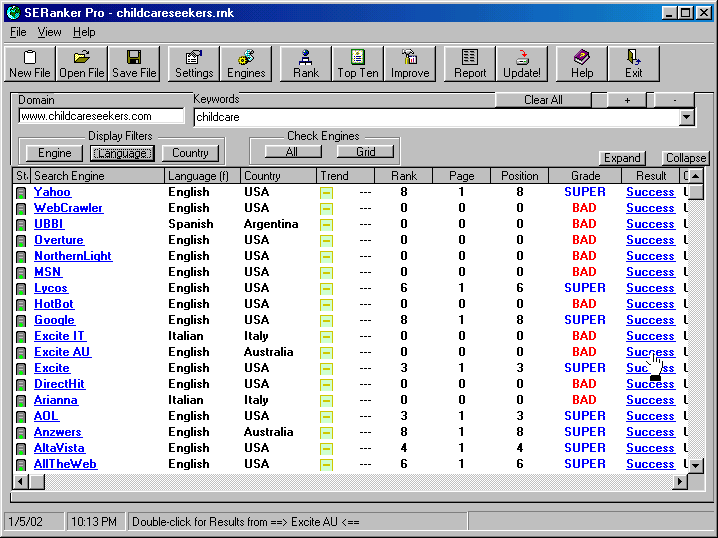Click the Update! toolbar icon
The image size is (718, 538).
click(522, 64)
